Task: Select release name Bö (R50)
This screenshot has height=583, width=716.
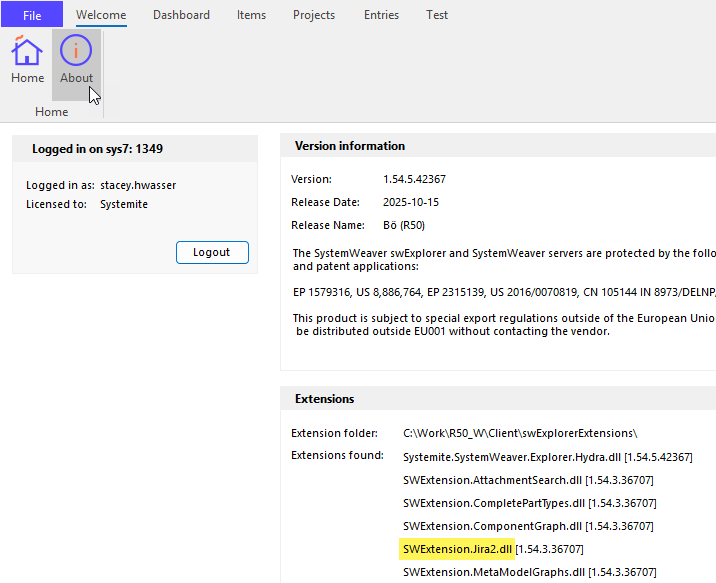Action: point(404,225)
